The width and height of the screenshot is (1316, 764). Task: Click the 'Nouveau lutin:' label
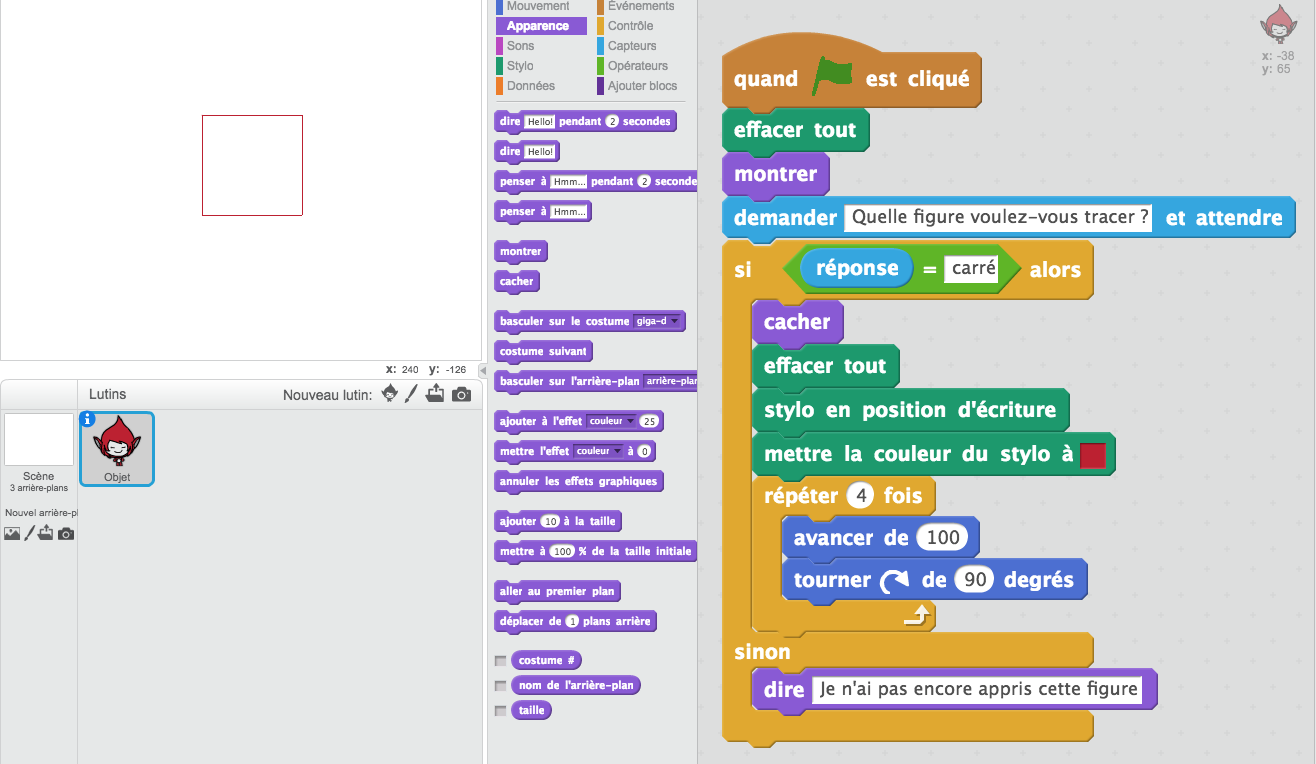pos(328,395)
